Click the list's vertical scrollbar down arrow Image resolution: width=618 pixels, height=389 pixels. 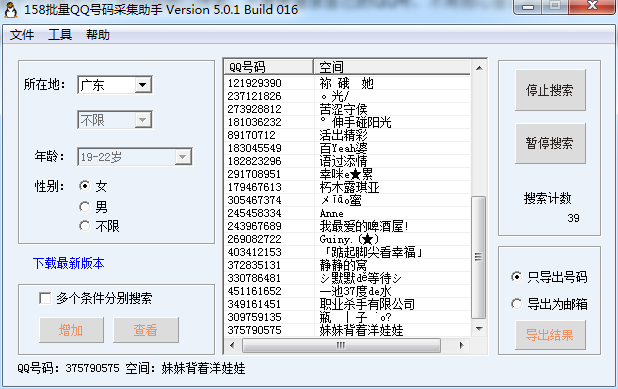pos(479,328)
